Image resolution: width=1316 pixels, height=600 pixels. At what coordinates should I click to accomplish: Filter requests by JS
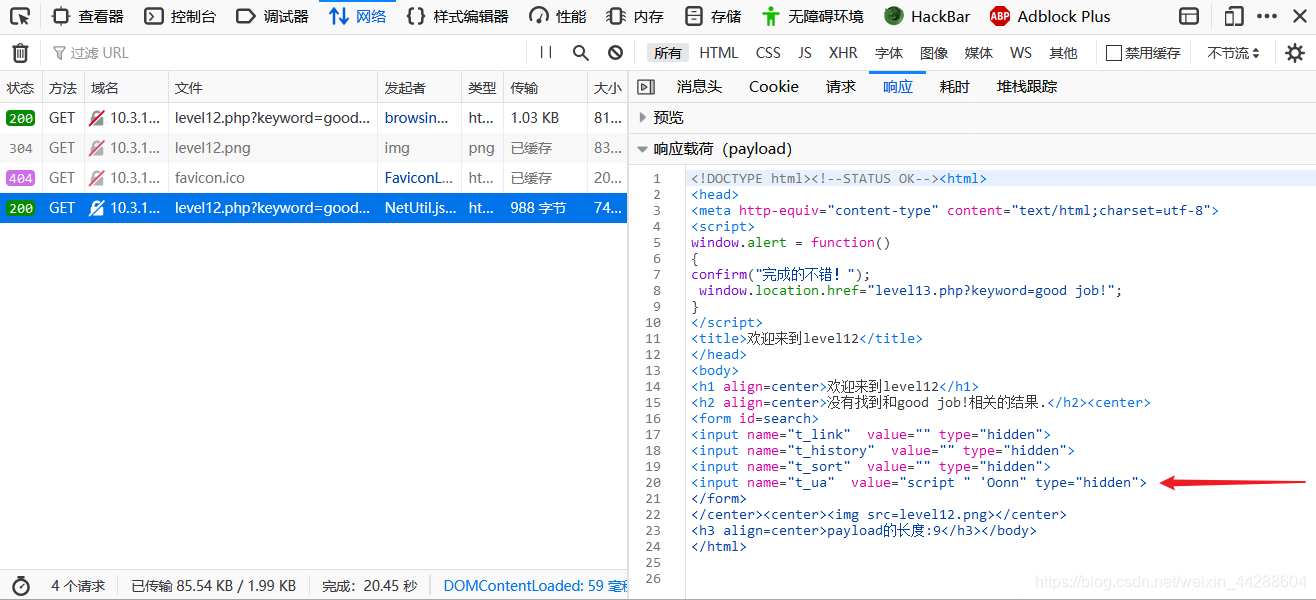click(805, 53)
